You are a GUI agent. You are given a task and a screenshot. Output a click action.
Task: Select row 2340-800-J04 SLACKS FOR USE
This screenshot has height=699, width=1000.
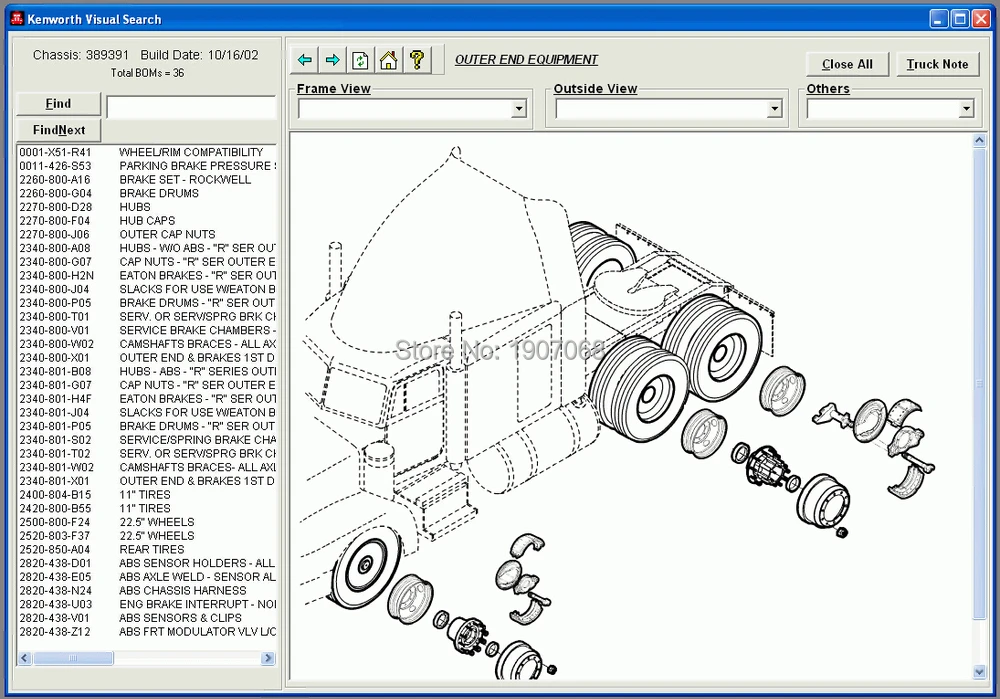click(147, 290)
